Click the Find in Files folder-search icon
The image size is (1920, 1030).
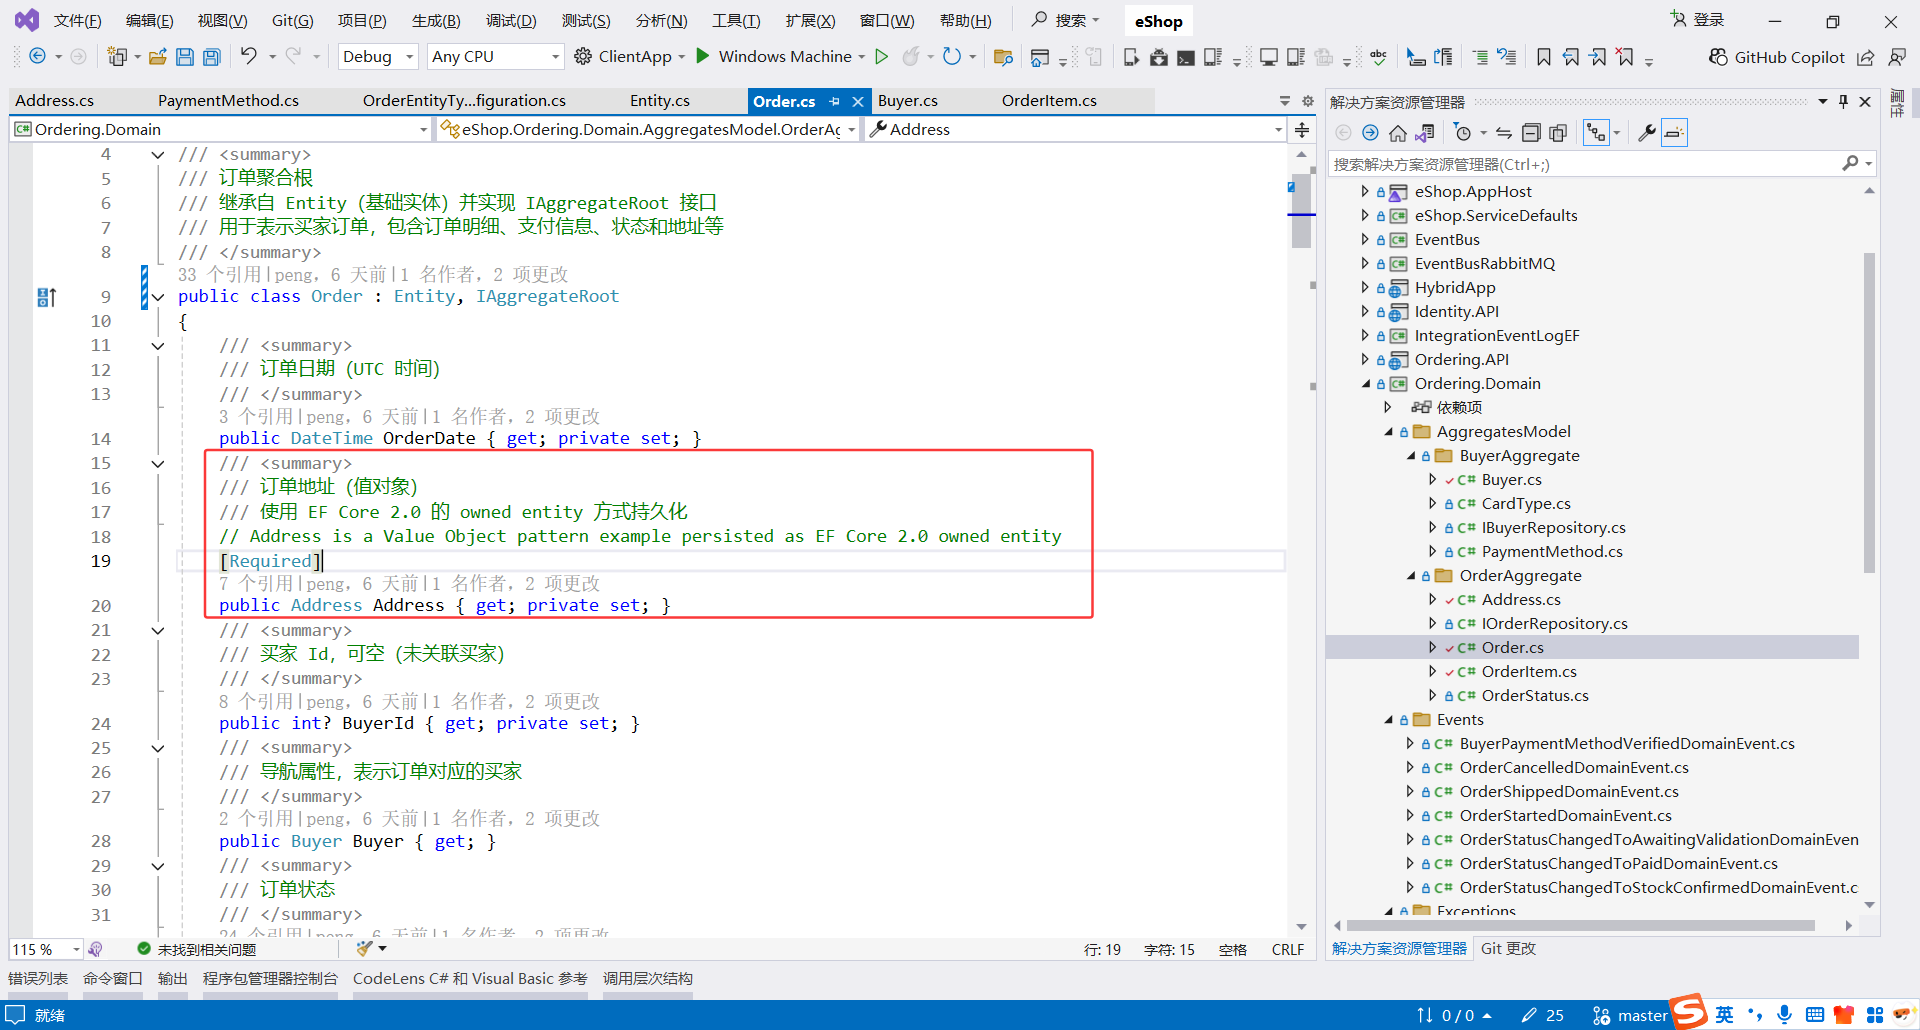point(1003,57)
